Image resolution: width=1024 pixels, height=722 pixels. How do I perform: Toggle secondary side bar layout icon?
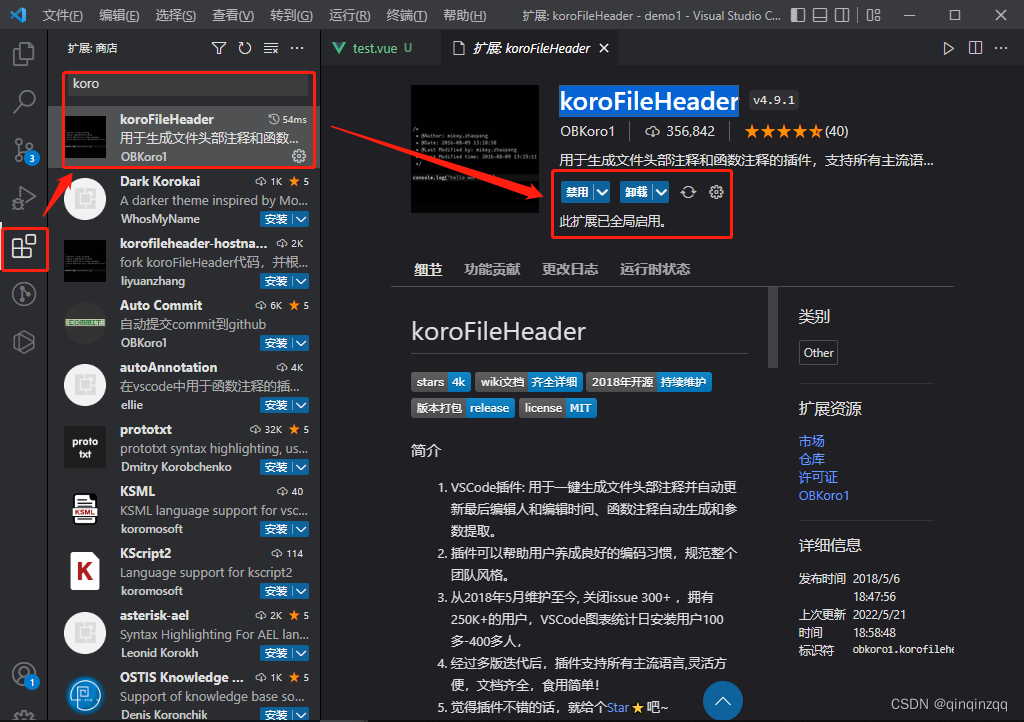(842, 15)
